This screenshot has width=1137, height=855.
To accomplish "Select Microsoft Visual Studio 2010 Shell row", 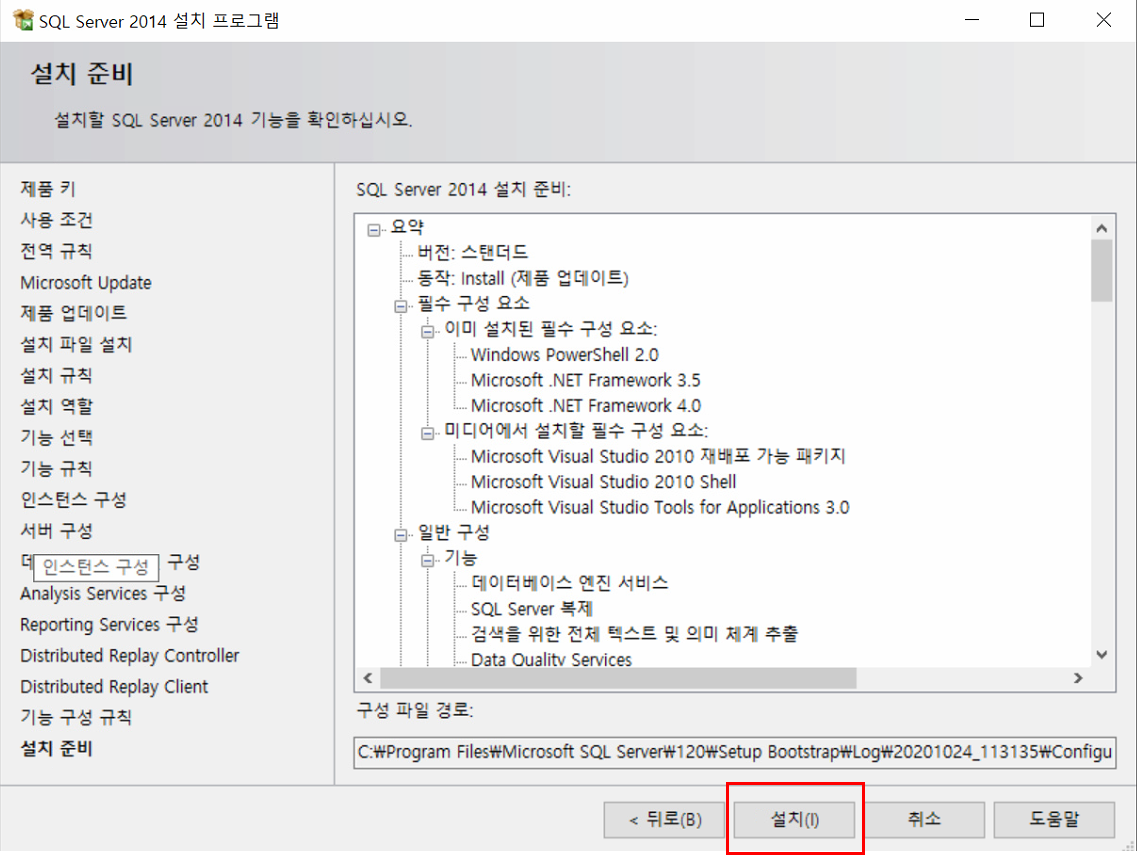I will (603, 482).
